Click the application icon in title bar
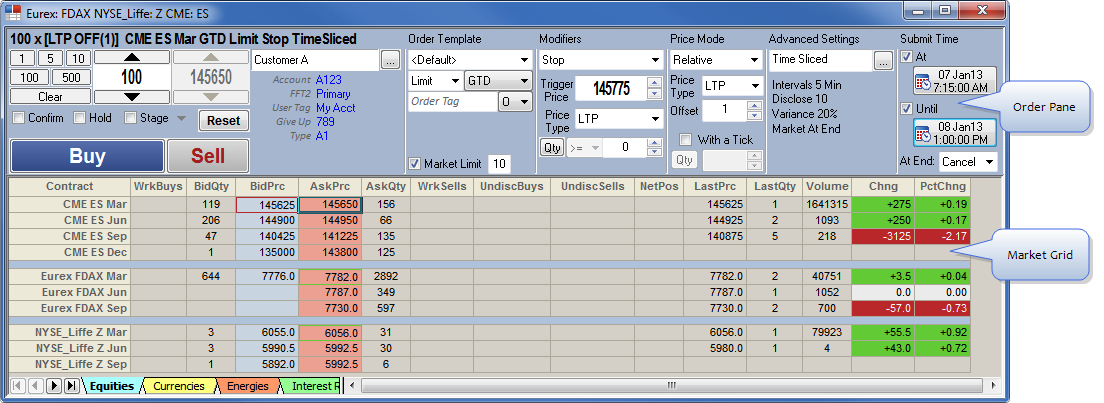Image resolution: width=1104 pixels, height=403 pixels. 13,12
